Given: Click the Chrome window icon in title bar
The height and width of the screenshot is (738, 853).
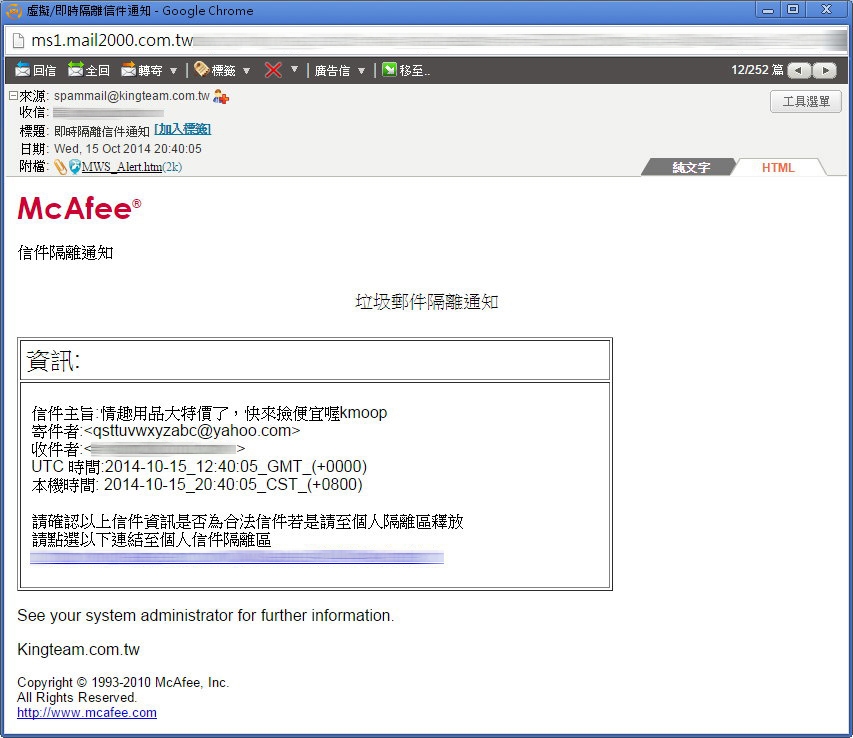Looking at the screenshot, I should click(x=14, y=11).
